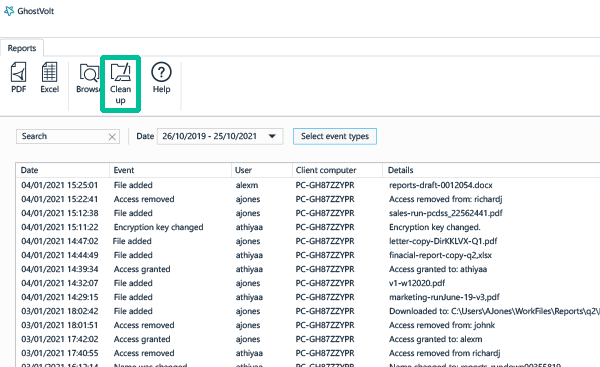Clear the Search box with X
The height and width of the screenshot is (367, 600).
[x=112, y=137]
